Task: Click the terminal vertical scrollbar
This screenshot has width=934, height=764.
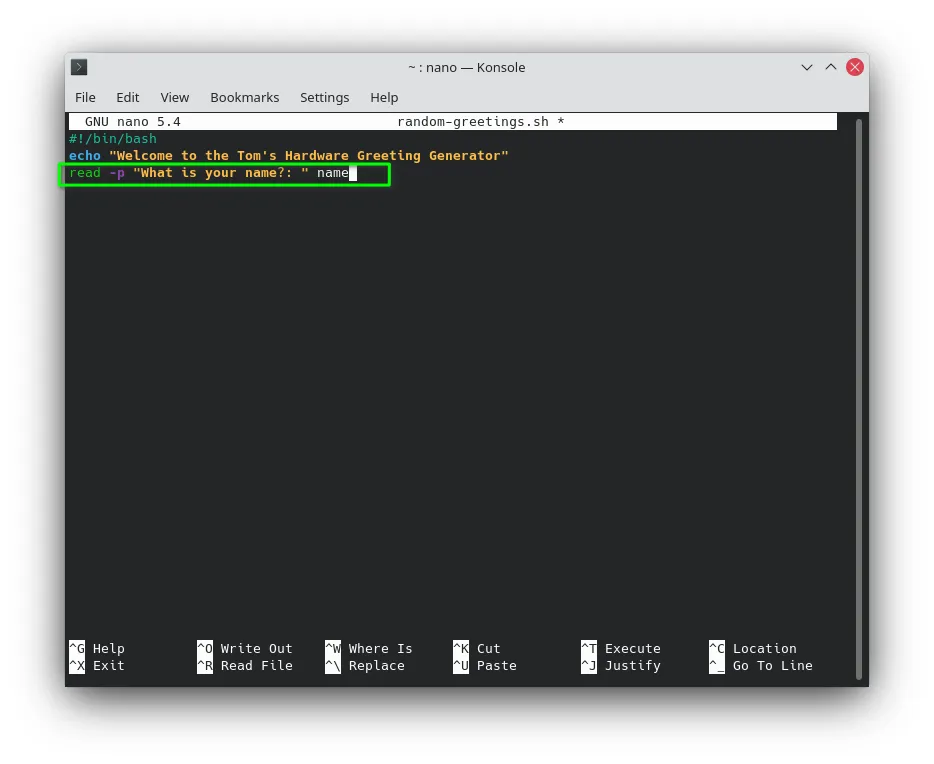Action: pyautogui.click(x=859, y=399)
